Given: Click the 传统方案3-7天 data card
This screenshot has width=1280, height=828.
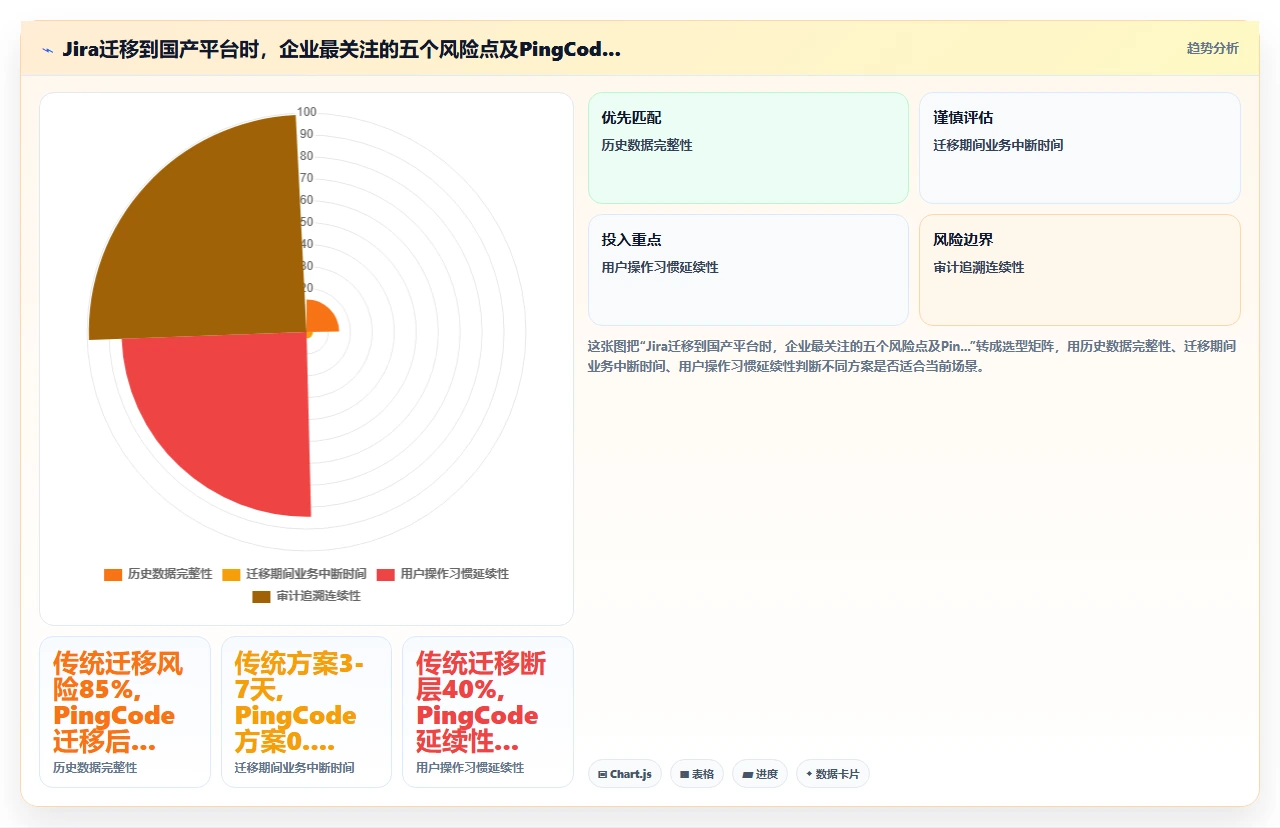Looking at the screenshot, I should [x=306, y=712].
